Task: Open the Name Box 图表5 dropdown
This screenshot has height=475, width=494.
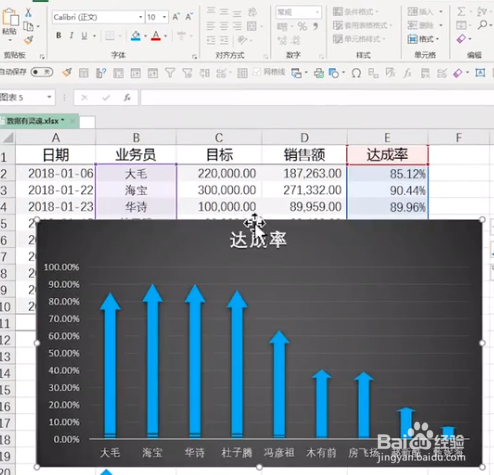Action: point(49,97)
